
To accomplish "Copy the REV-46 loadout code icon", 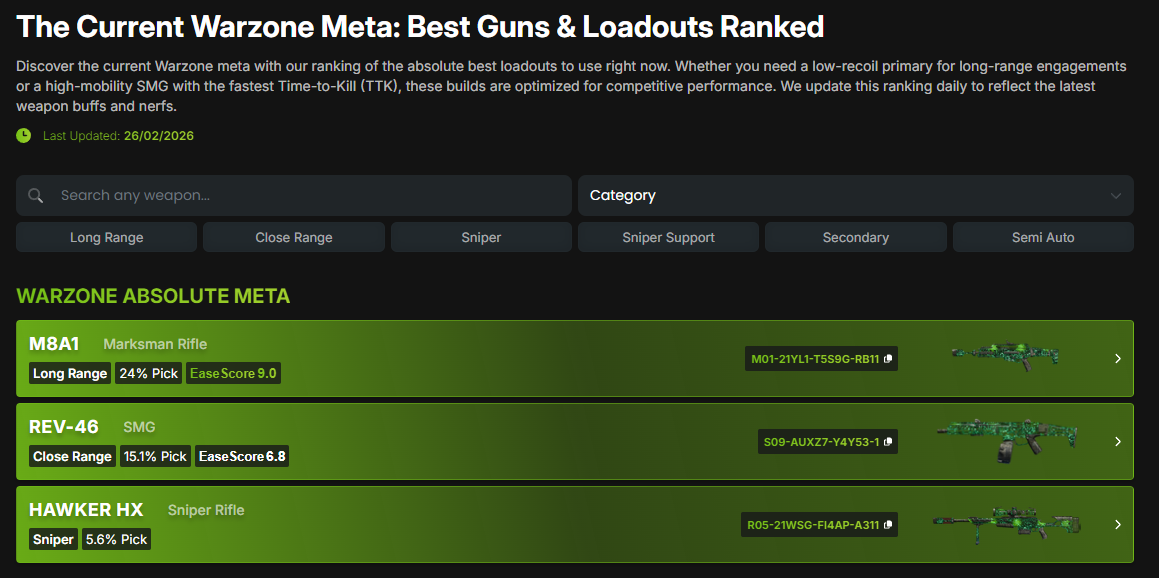I will (888, 442).
